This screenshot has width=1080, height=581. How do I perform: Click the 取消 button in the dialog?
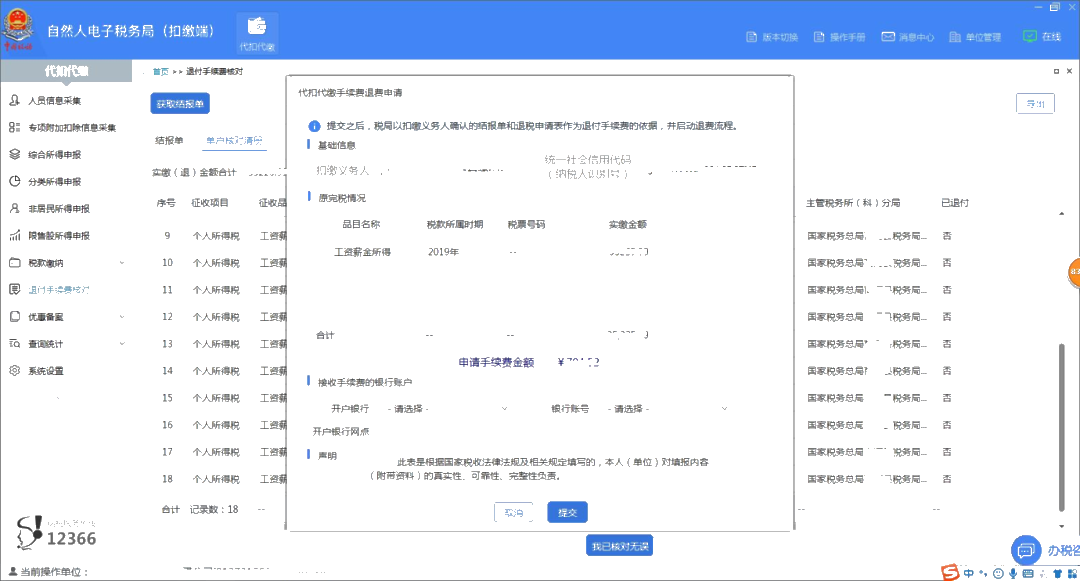(x=514, y=512)
